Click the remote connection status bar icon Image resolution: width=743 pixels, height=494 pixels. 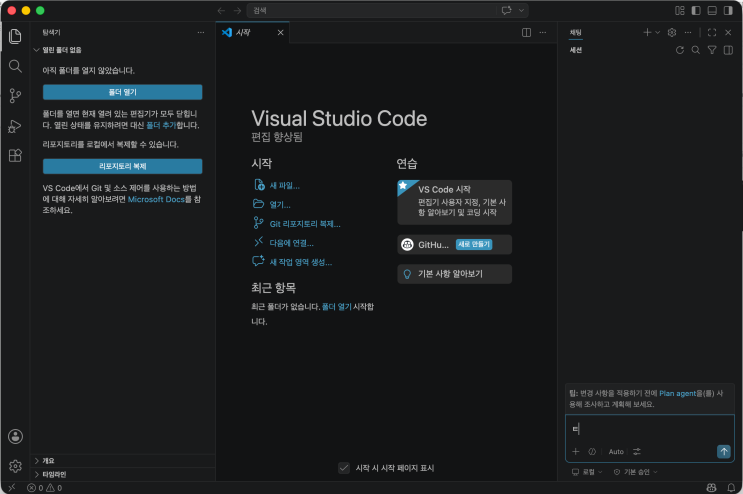tap(11, 487)
